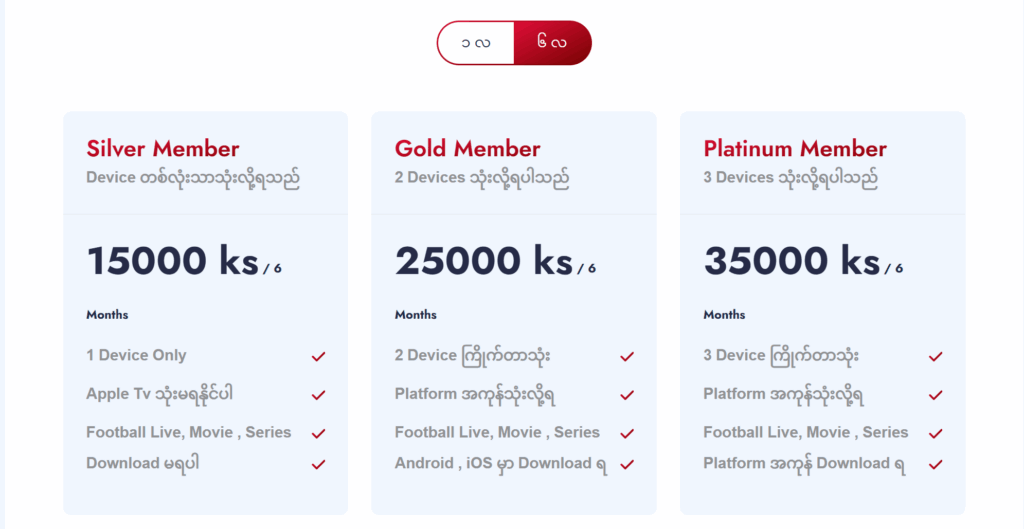Select the ၆ လ (6 month) billing option

coord(552,43)
